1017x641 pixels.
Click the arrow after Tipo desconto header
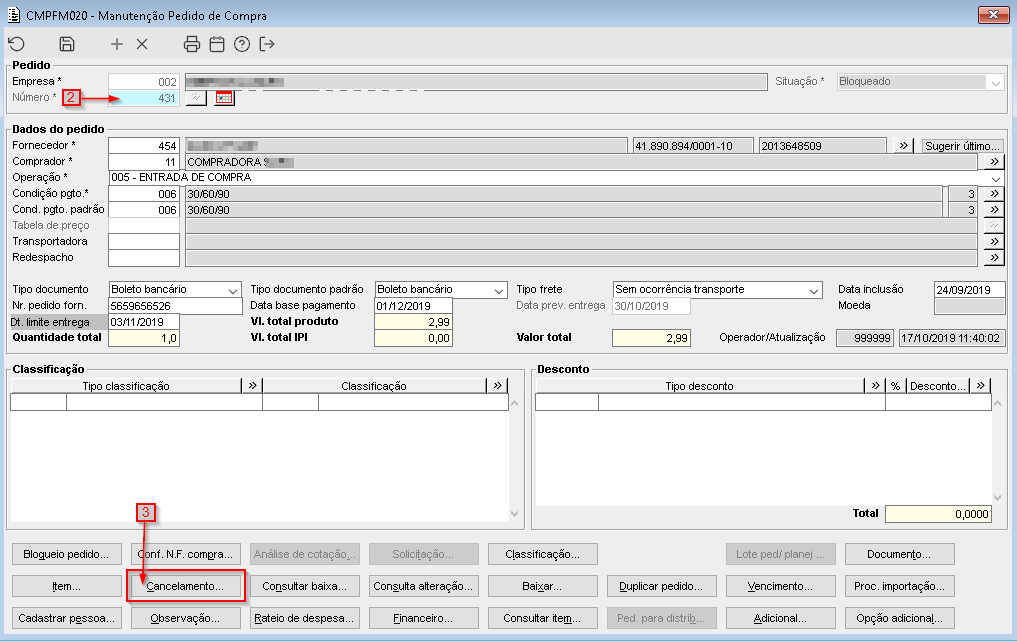tap(875, 385)
